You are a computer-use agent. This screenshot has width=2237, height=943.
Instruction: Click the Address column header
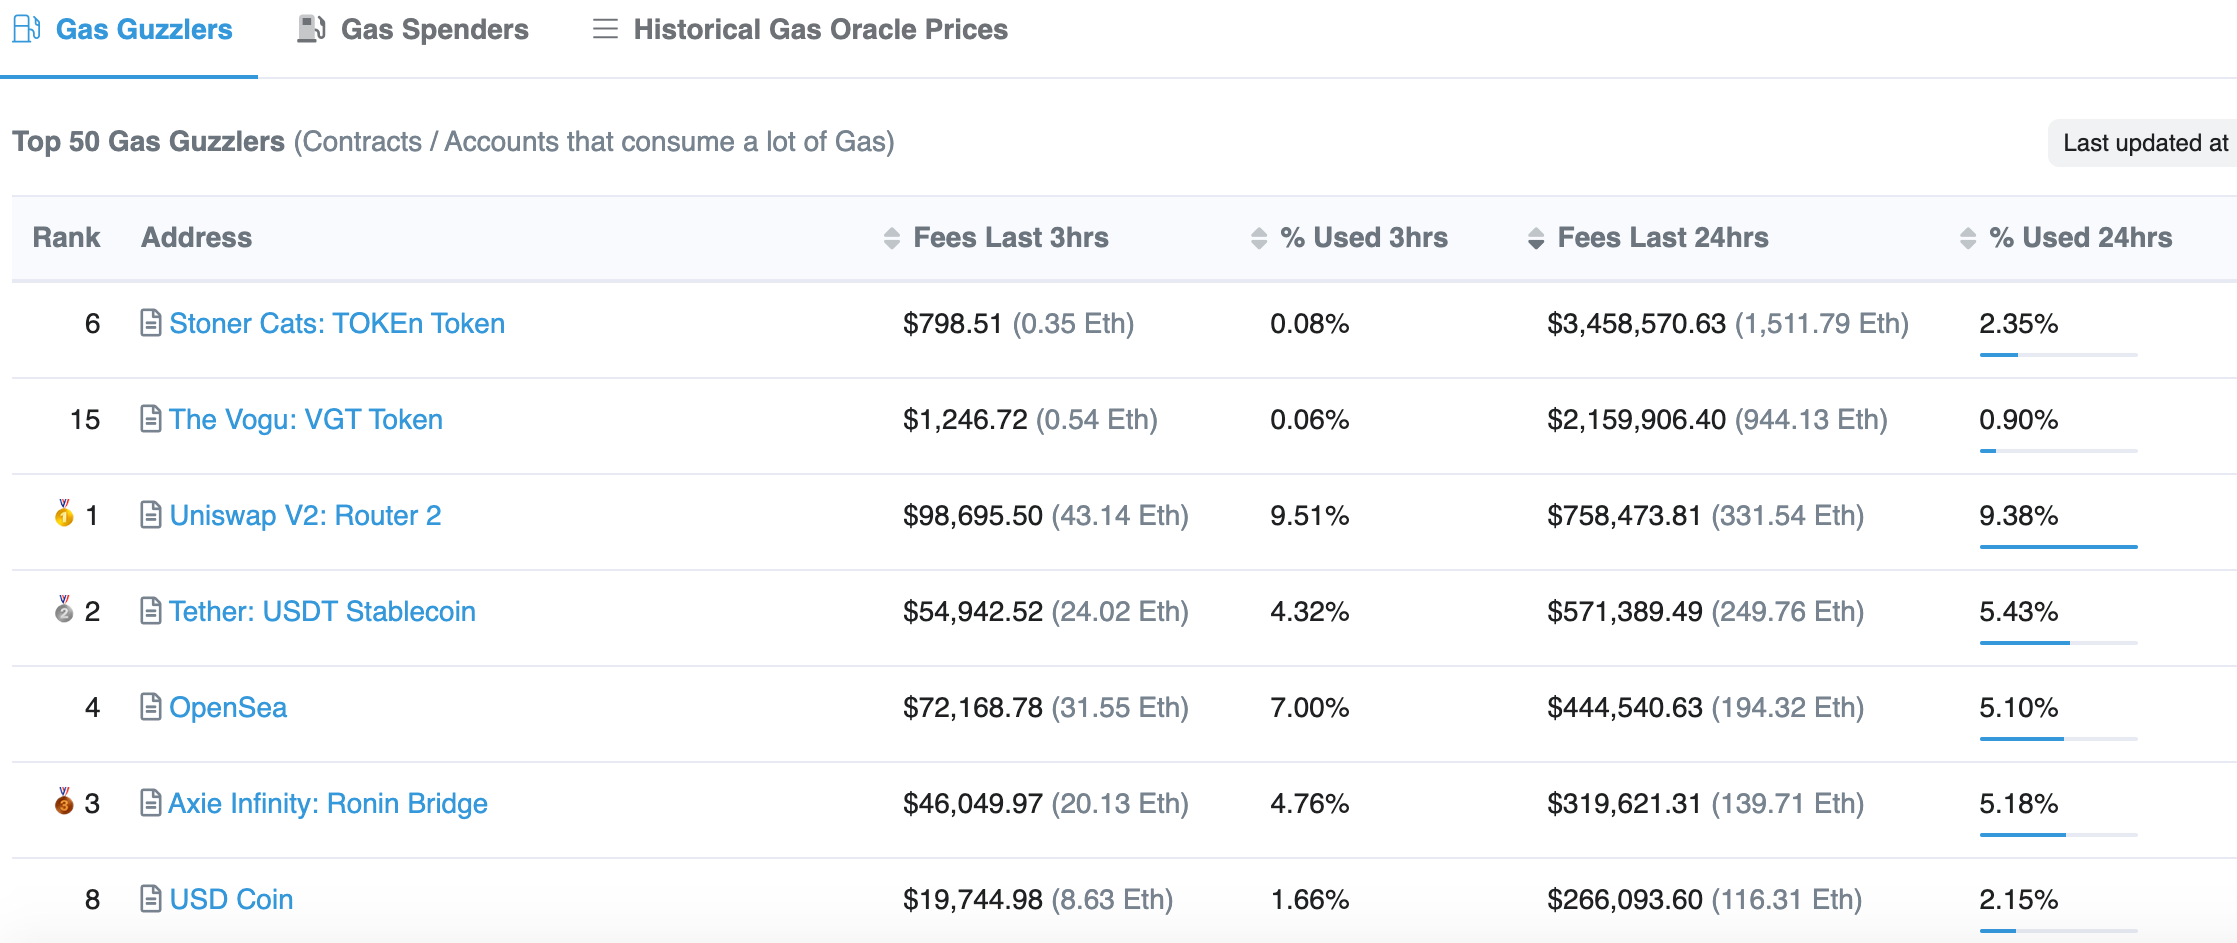pyautogui.click(x=197, y=238)
